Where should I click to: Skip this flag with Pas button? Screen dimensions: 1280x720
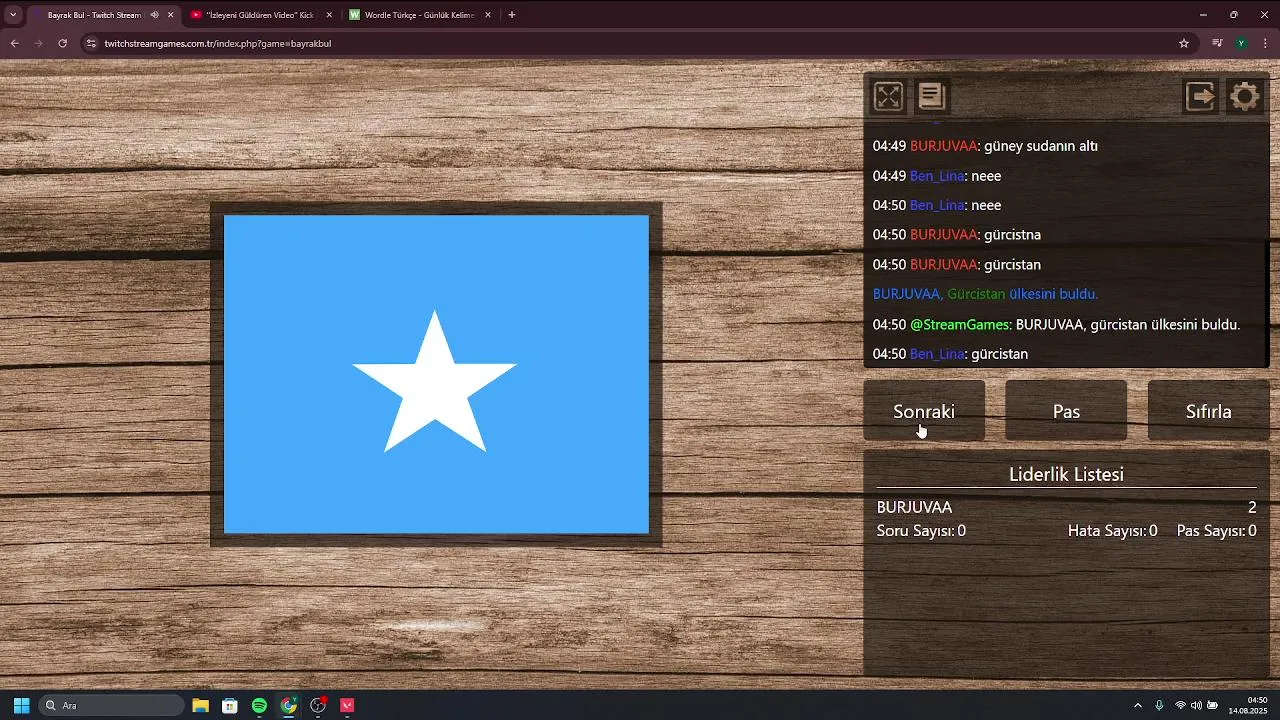[x=1066, y=411]
